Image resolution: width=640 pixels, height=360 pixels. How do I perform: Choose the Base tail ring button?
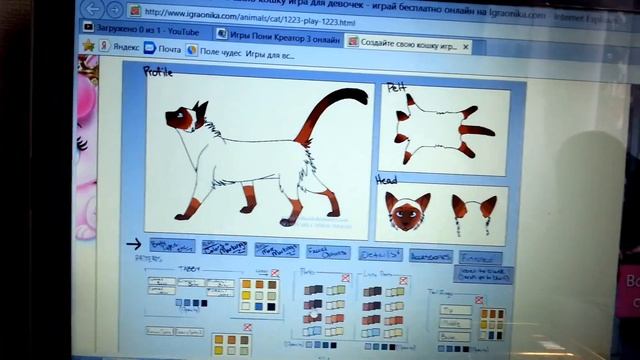[454, 337]
